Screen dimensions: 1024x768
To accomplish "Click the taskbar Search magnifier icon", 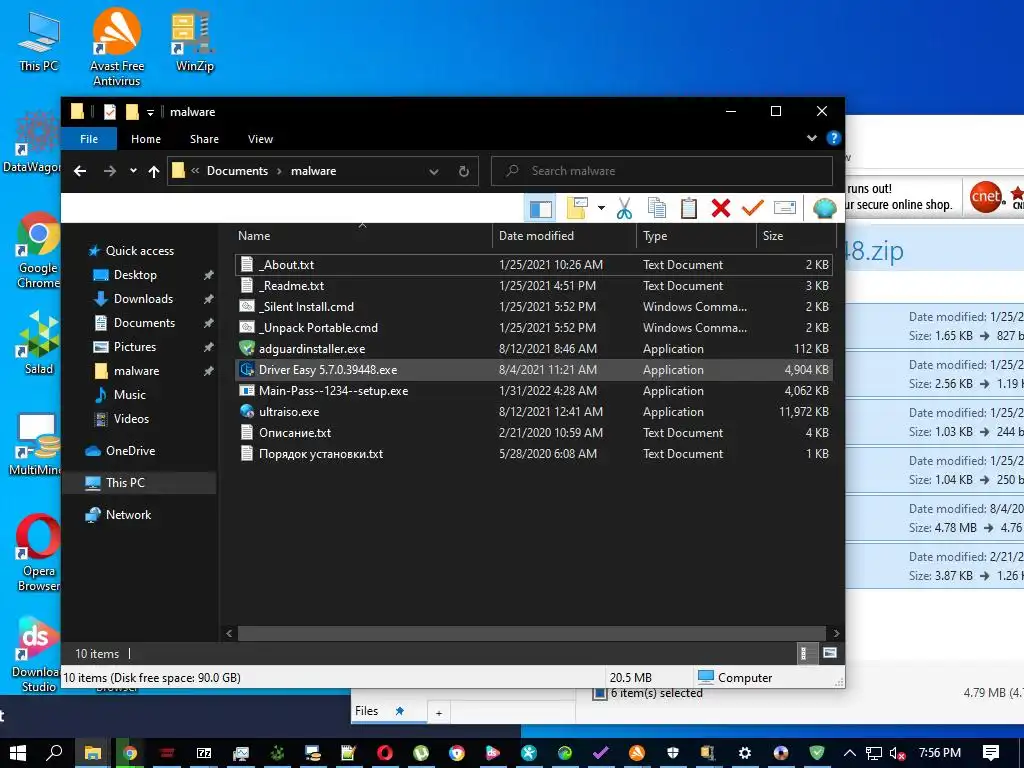I will pyautogui.click(x=55, y=753).
